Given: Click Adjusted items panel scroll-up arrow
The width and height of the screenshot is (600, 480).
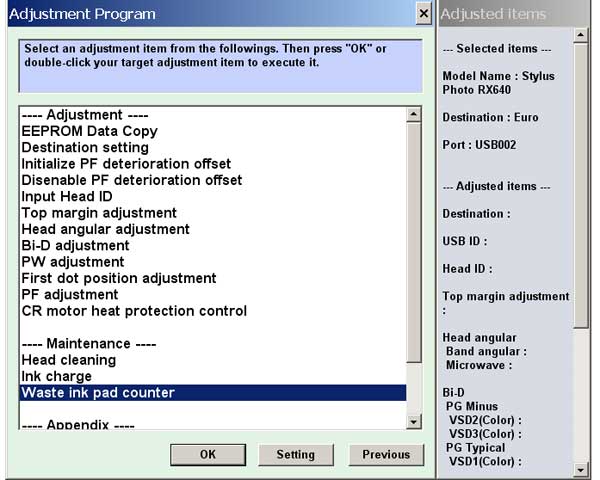Looking at the screenshot, I should pyautogui.click(x=580, y=35).
